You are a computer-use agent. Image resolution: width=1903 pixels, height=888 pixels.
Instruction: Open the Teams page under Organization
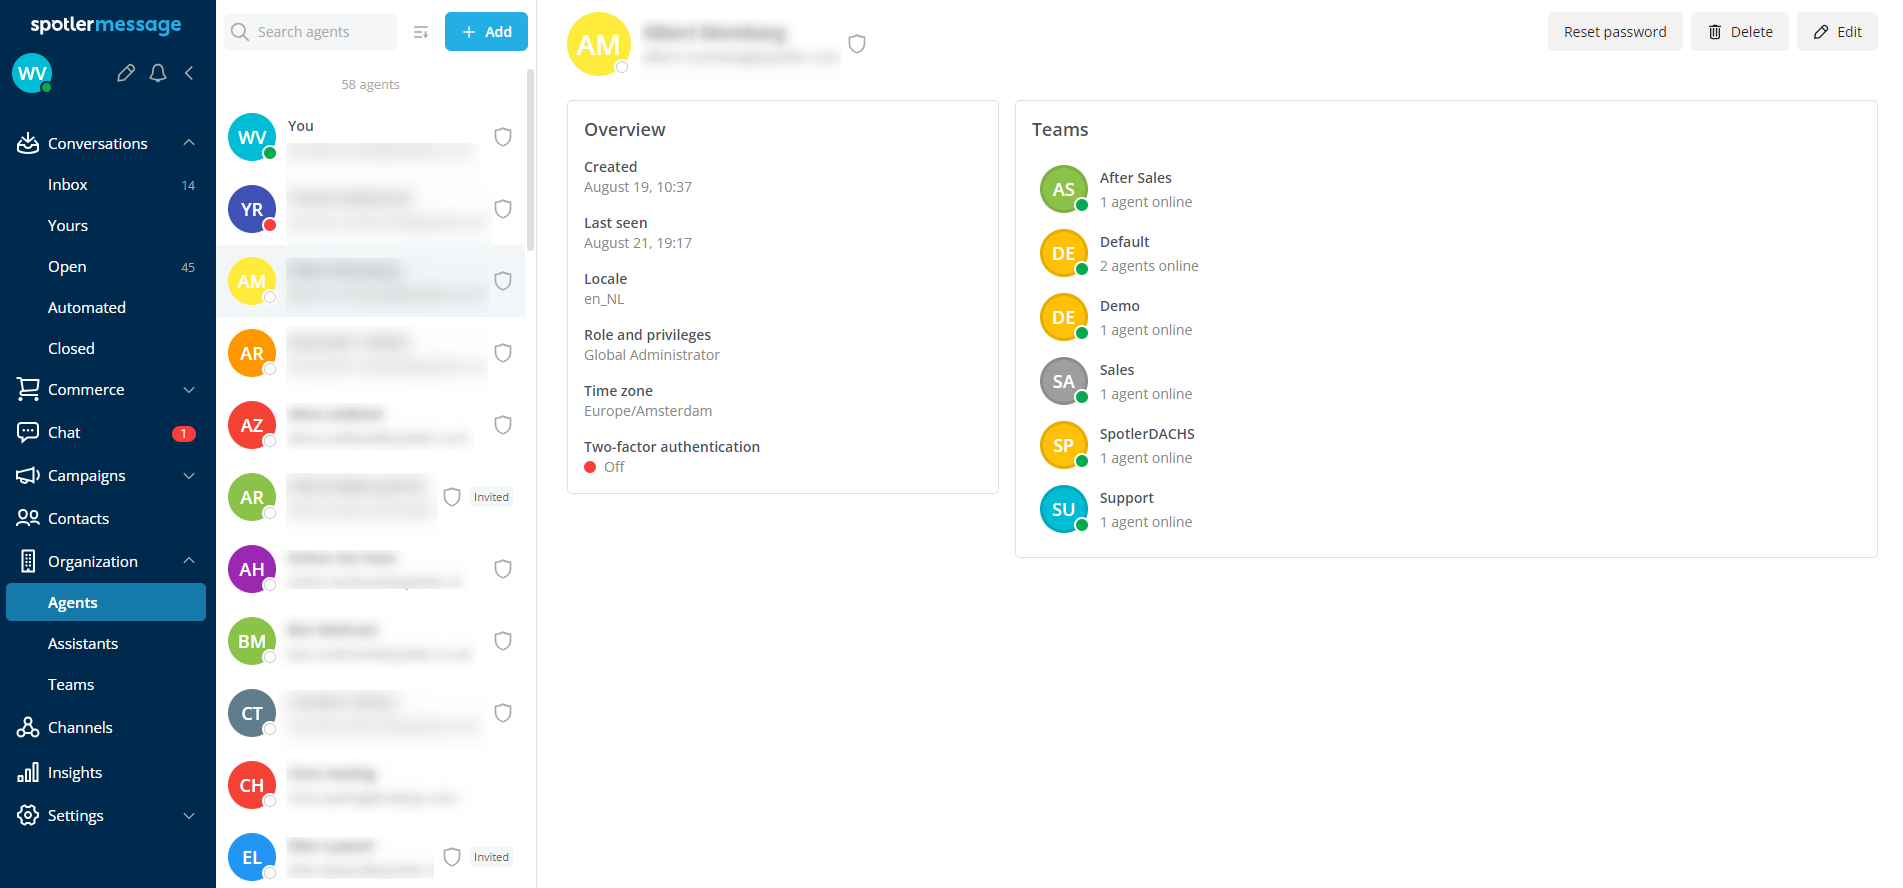coord(71,684)
